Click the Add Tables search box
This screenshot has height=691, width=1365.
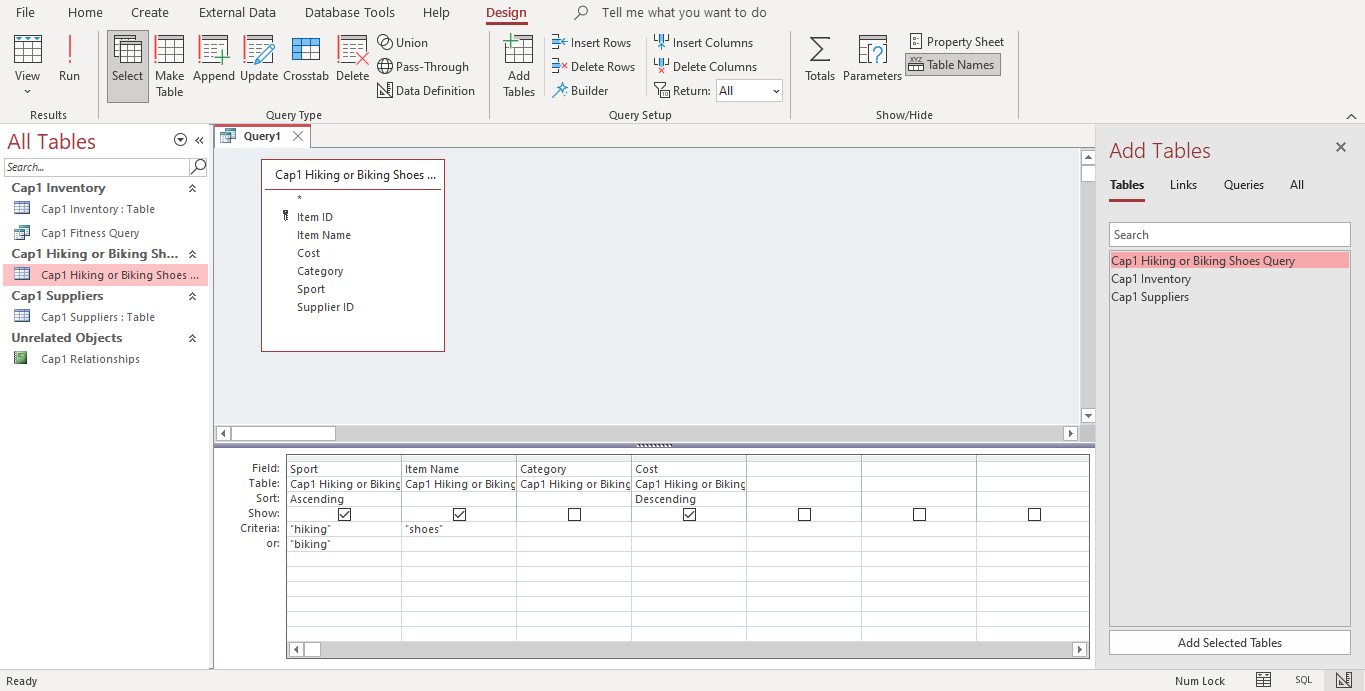click(x=1228, y=233)
